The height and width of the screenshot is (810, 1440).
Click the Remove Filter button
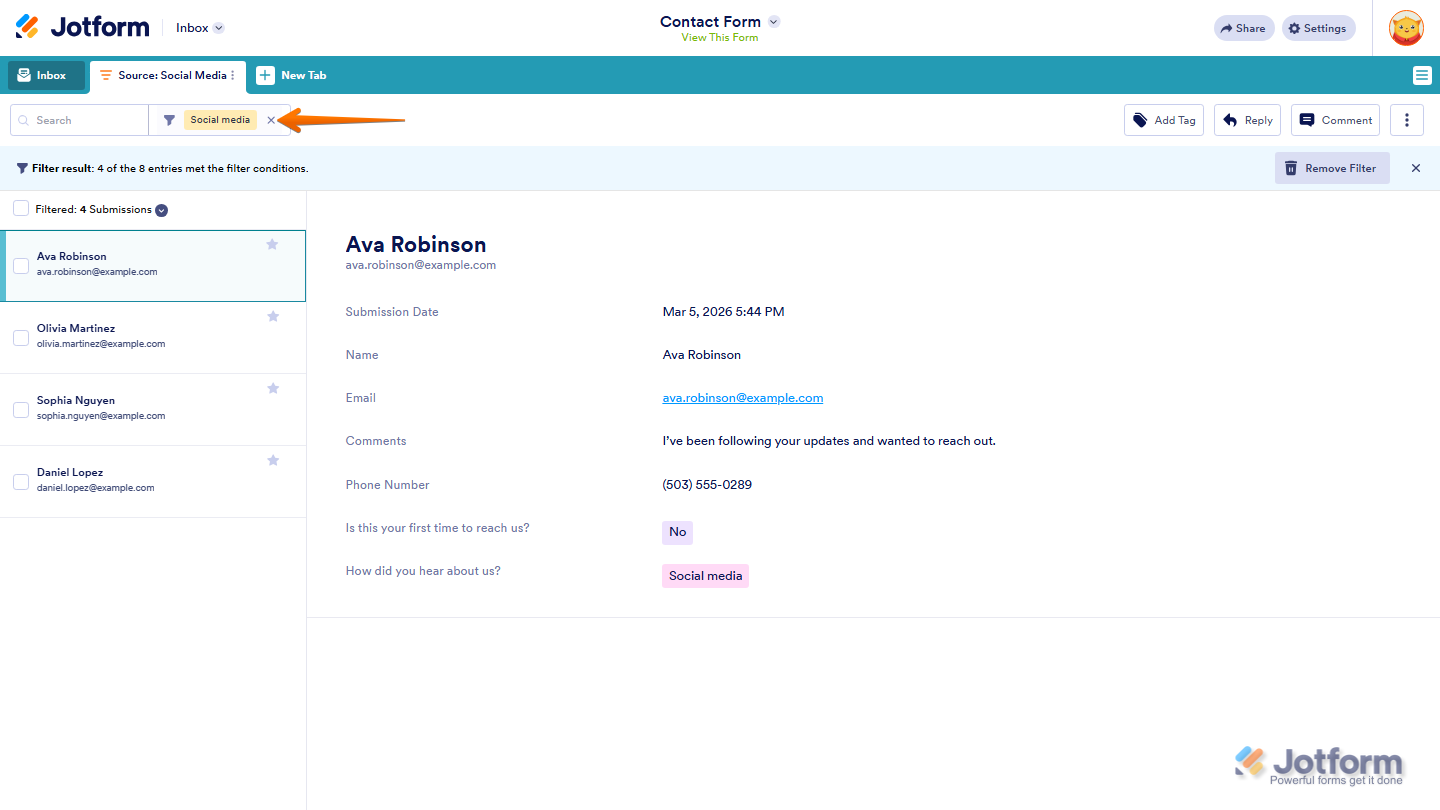1332,168
